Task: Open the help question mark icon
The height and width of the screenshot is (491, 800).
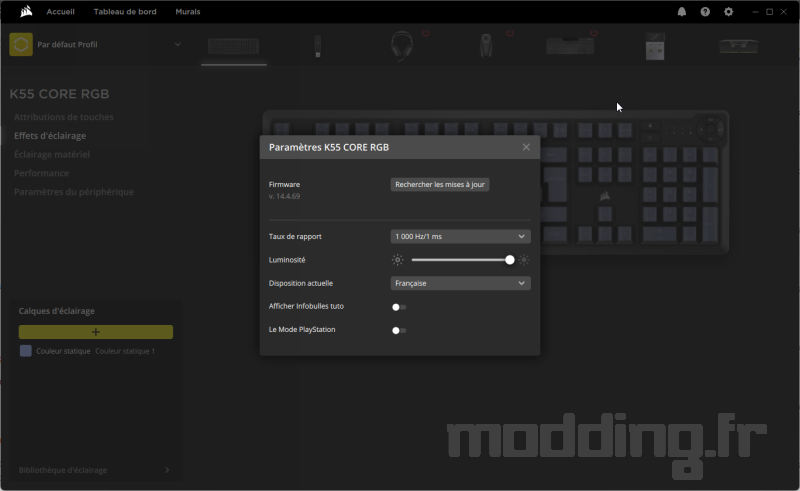Action: click(705, 12)
